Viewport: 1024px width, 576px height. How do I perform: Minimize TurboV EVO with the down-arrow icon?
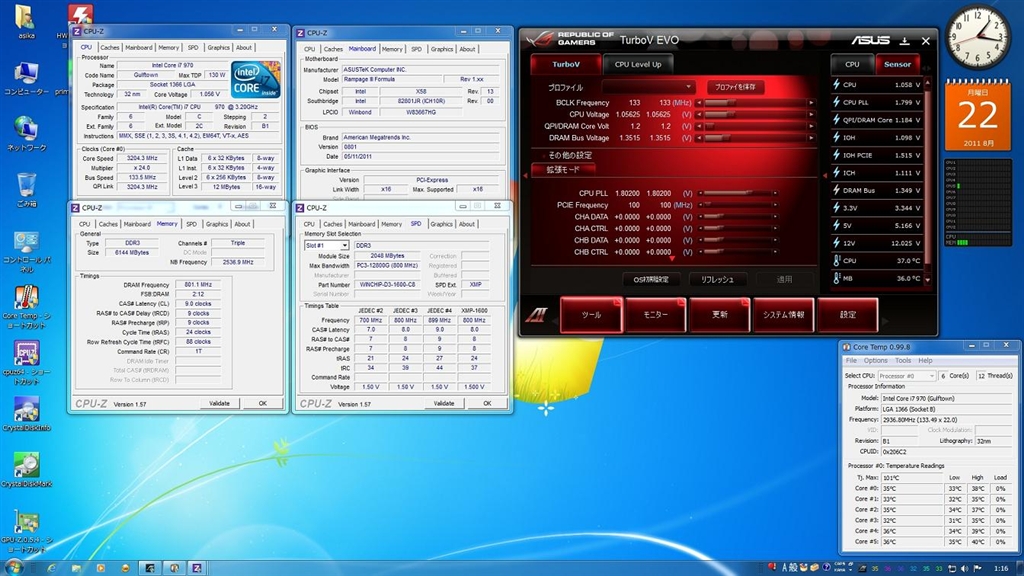pos(904,41)
